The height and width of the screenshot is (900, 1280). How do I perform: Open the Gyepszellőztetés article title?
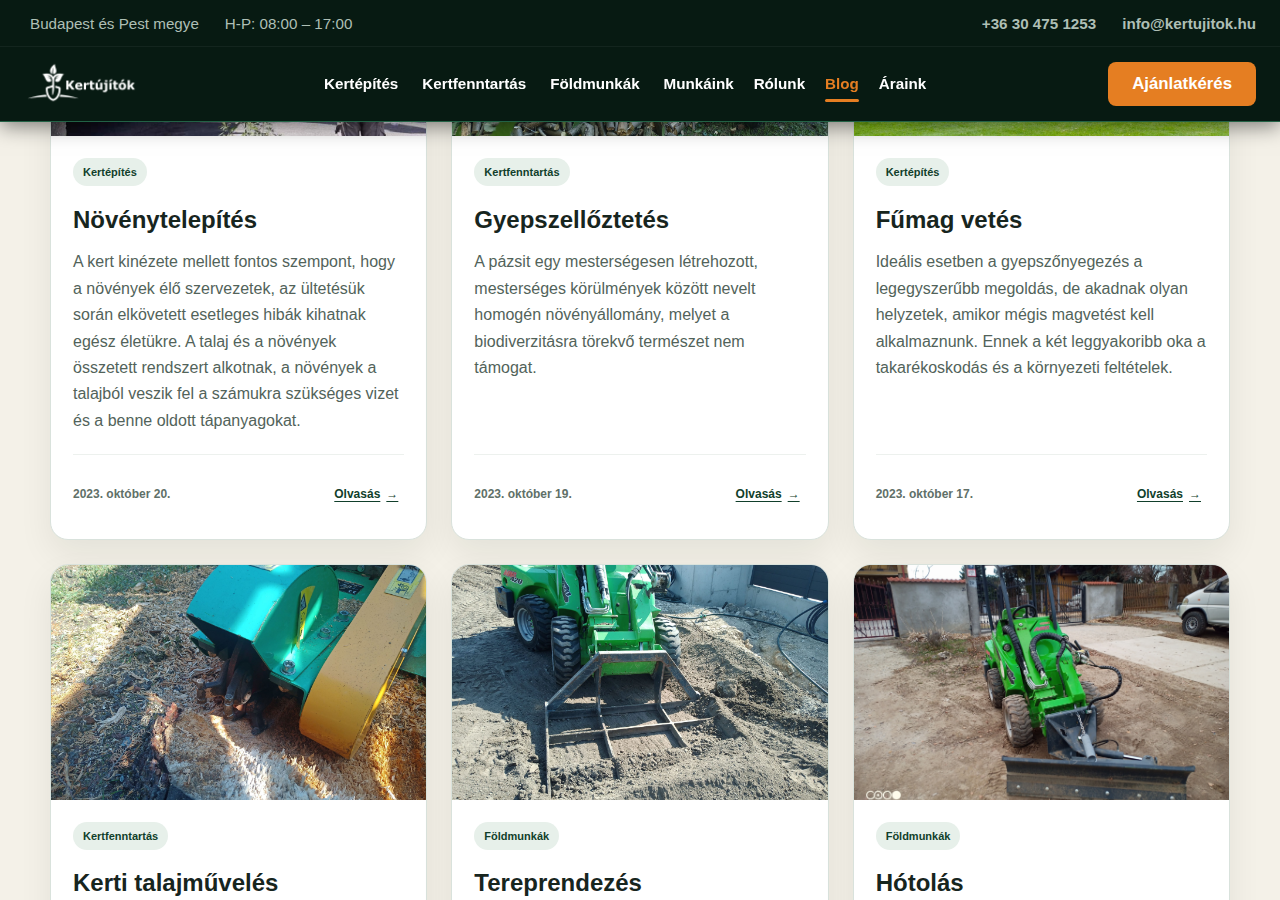571,220
